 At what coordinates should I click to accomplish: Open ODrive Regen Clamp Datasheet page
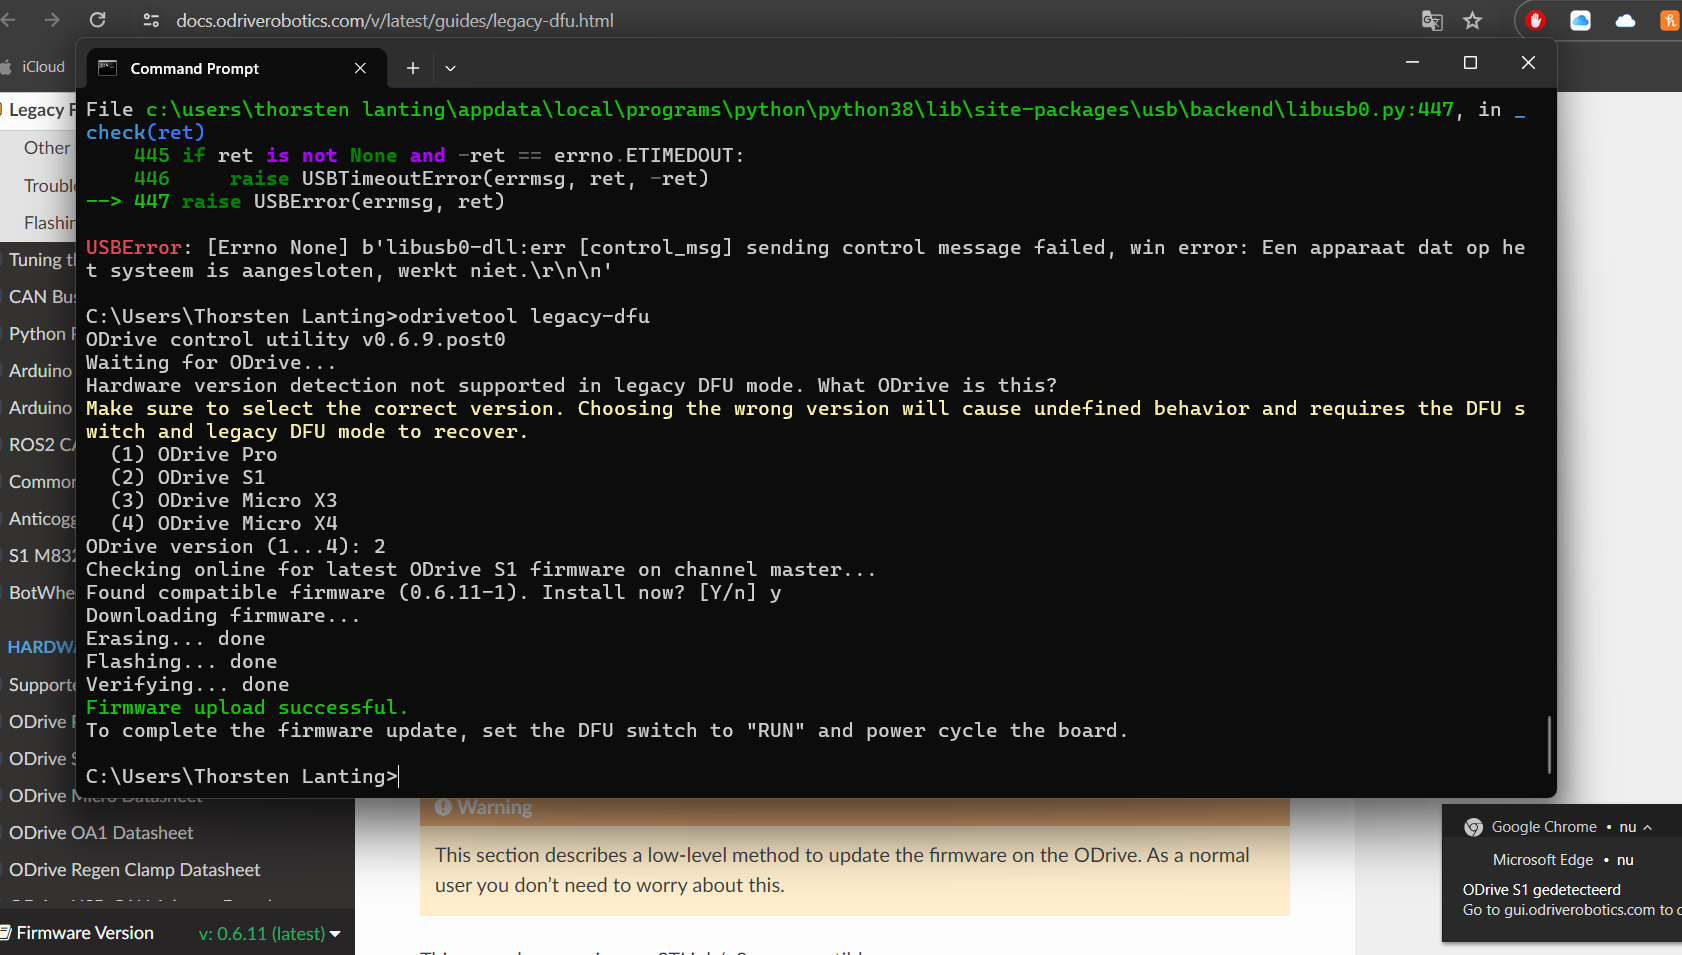coord(134,870)
